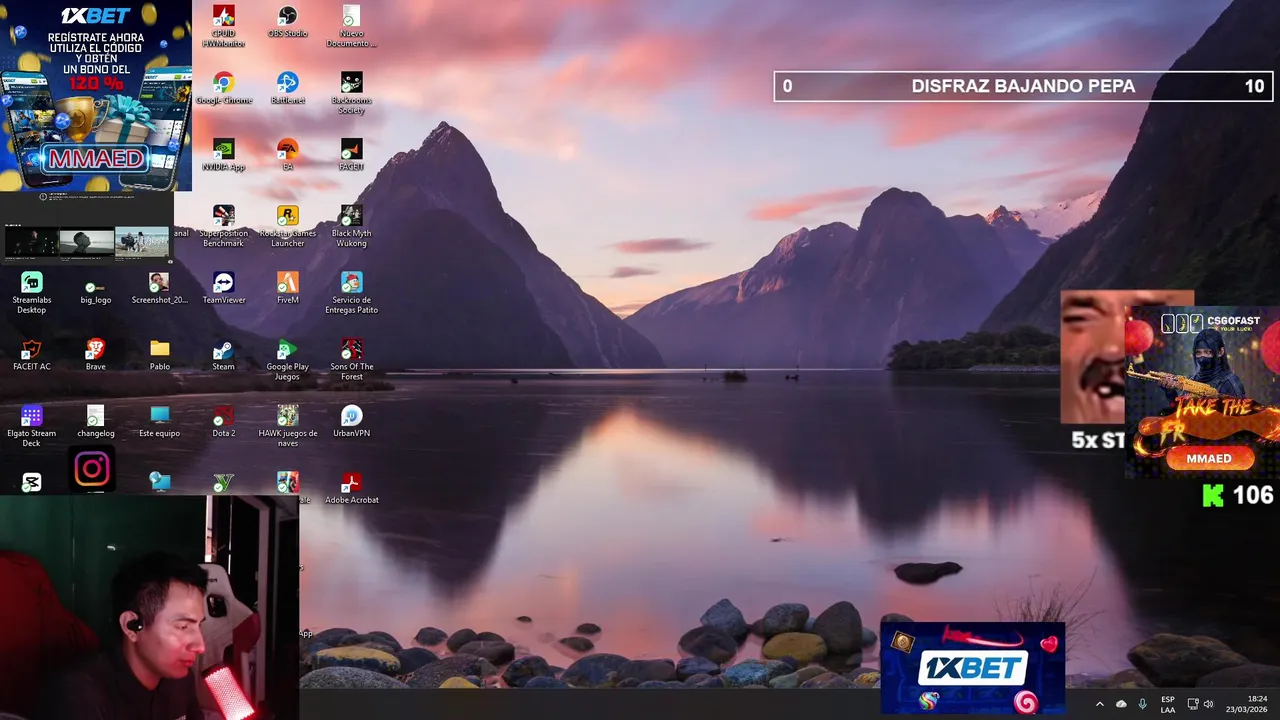Launch the EA app icon
Viewport: 1280px width, 720px height.
click(288, 155)
